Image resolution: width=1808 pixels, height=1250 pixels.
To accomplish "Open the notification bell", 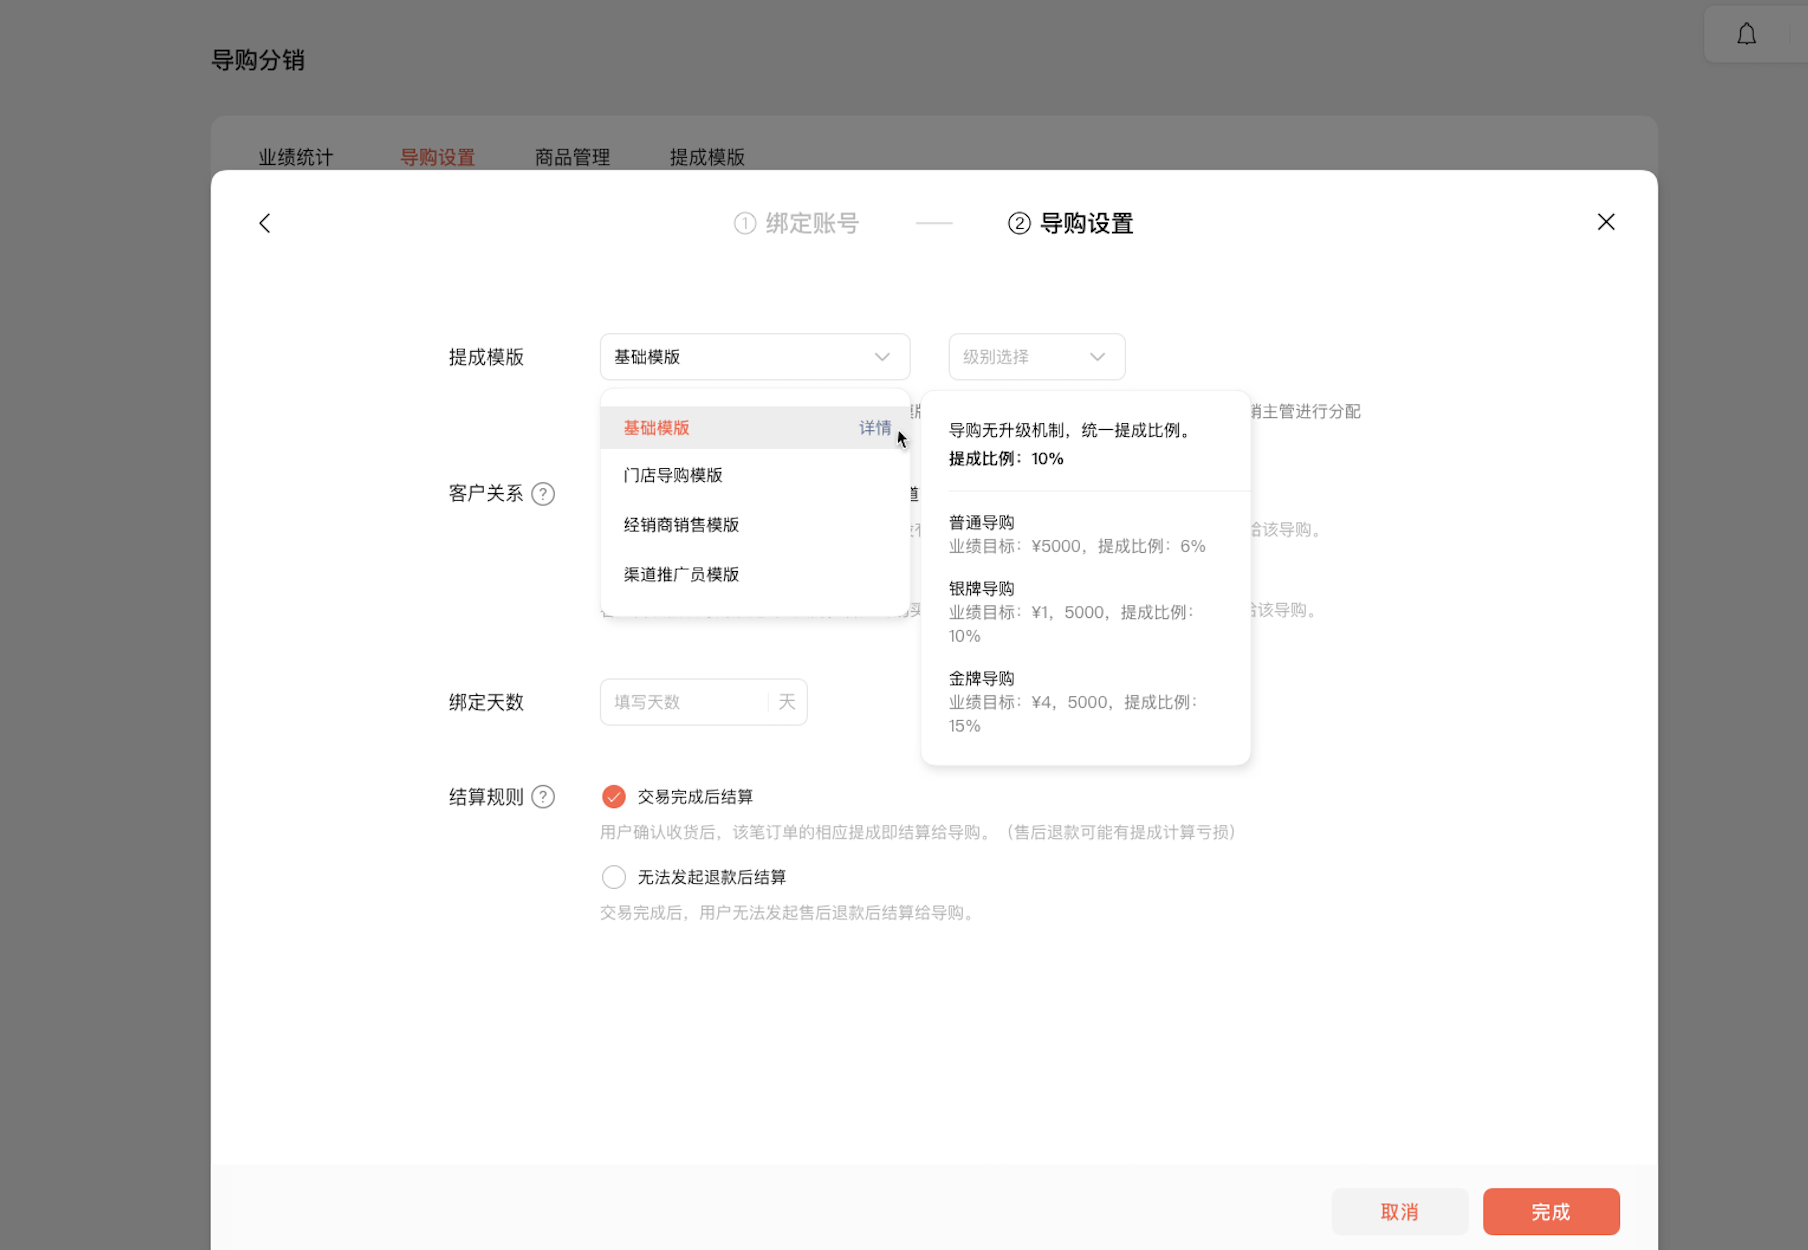I will pos(1746,35).
